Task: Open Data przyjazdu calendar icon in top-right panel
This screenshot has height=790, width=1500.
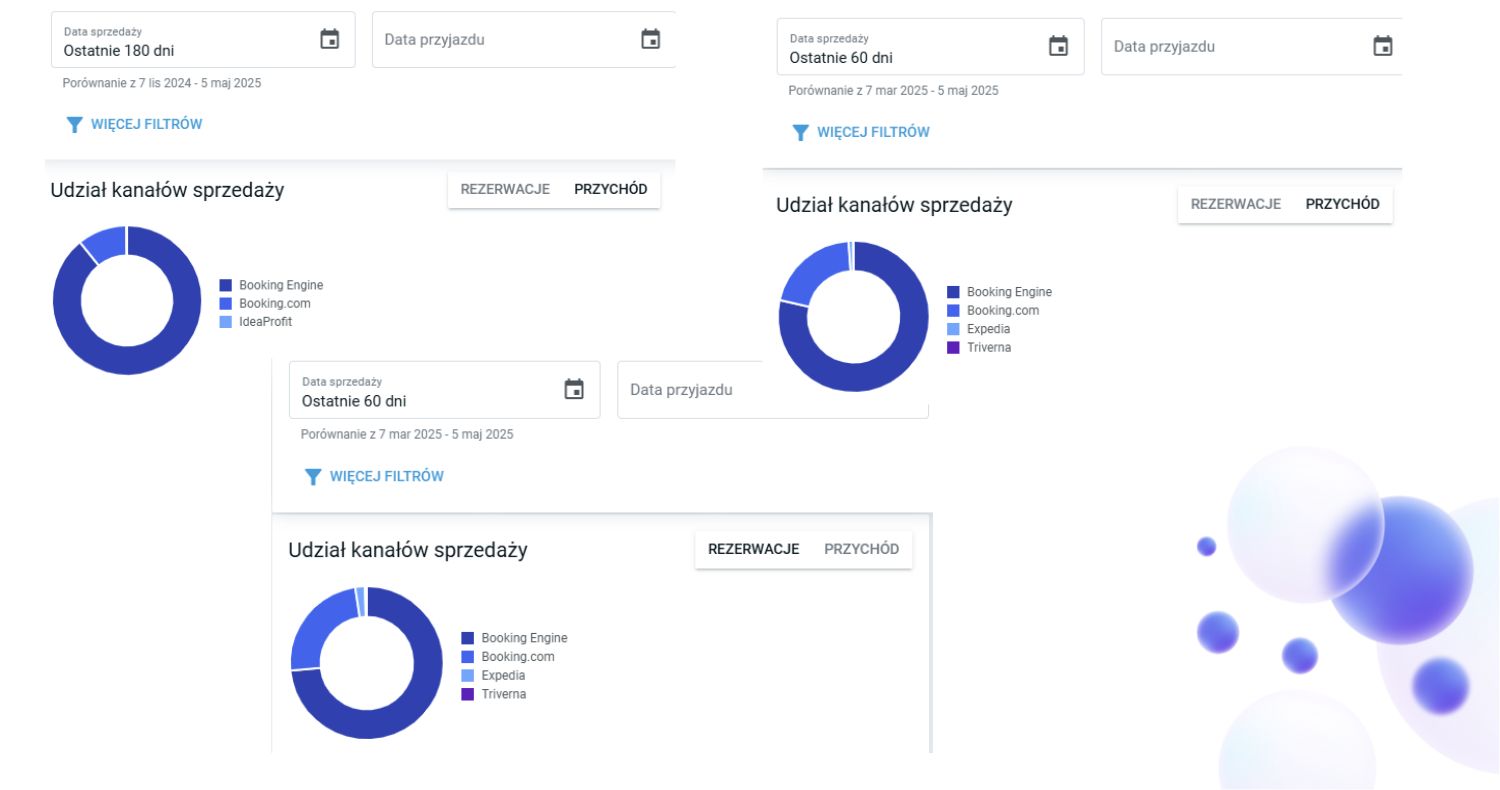Action: [1383, 46]
